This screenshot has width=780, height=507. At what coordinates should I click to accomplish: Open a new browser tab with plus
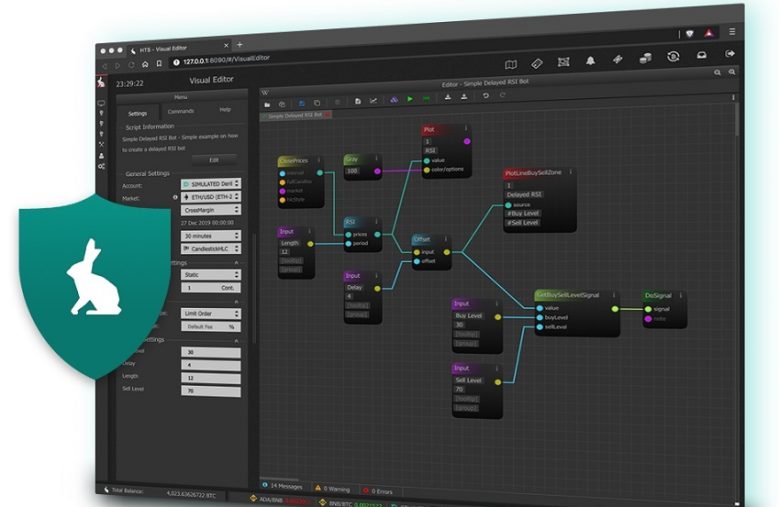pos(240,44)
